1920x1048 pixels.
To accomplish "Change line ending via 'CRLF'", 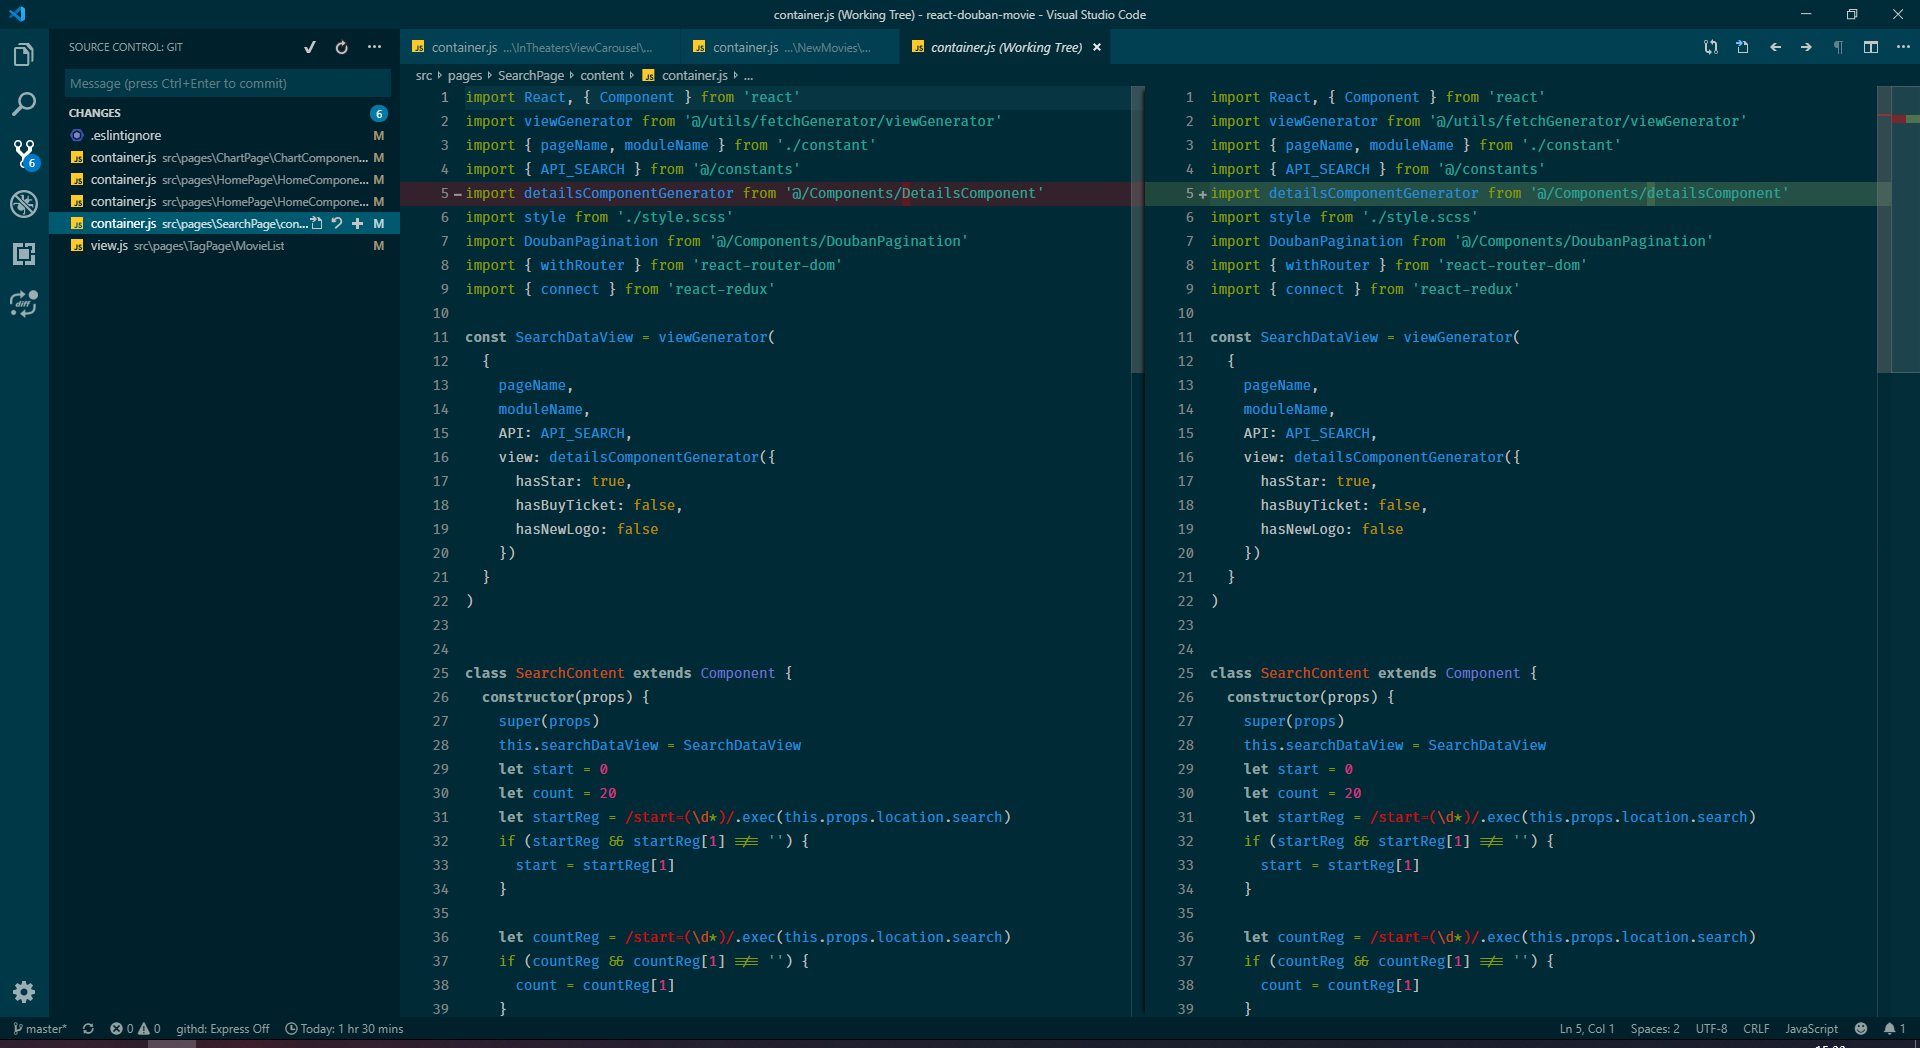I will coord(1756,1029).
